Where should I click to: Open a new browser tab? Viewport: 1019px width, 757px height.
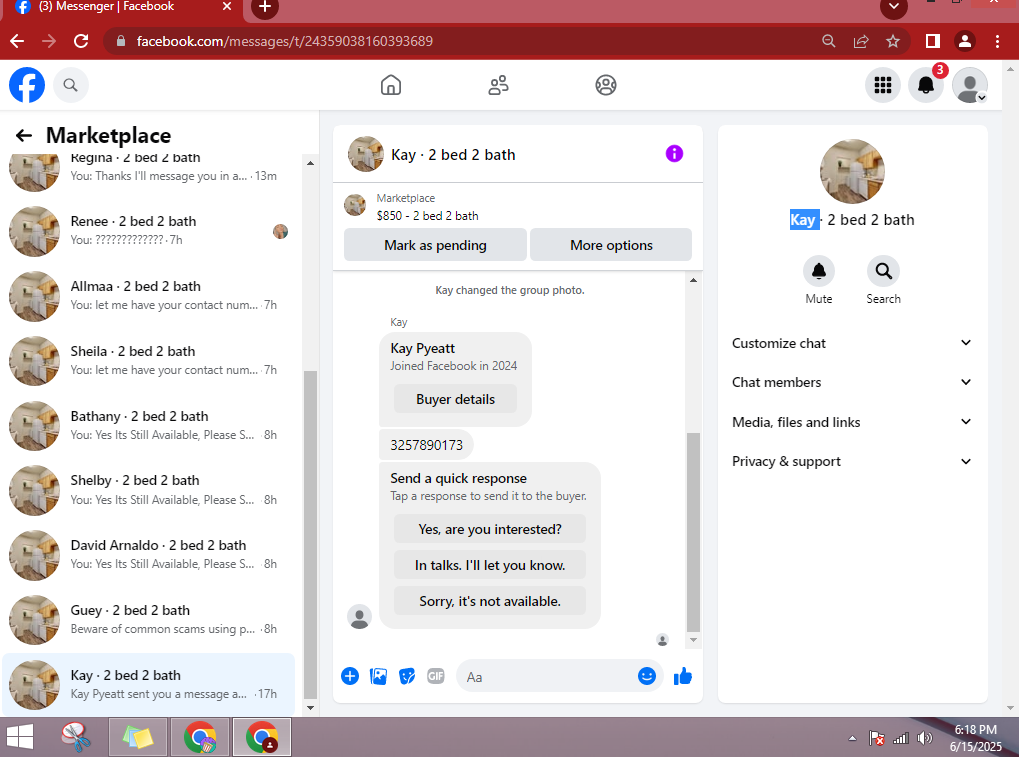(x=264, y=7)
